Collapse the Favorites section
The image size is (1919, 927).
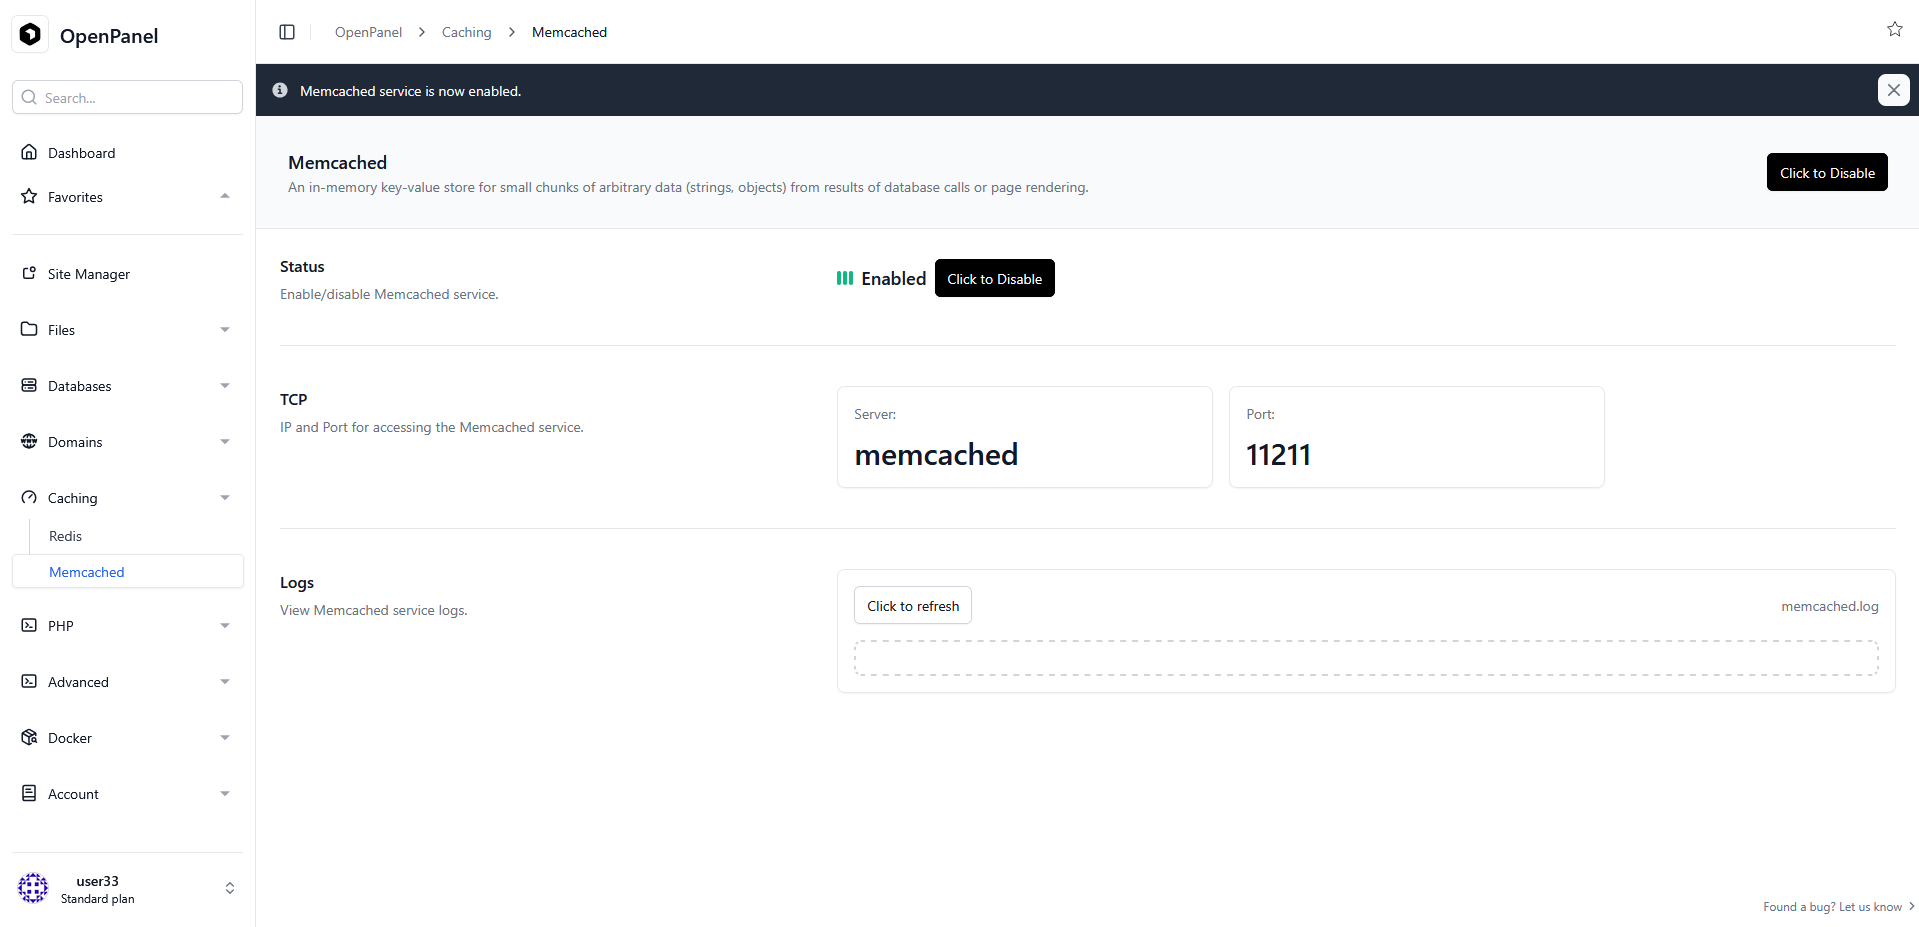[226, 196]
